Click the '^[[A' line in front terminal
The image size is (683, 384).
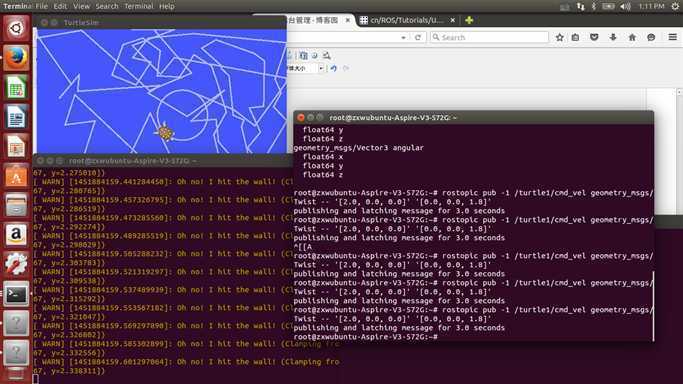(303, 247)
